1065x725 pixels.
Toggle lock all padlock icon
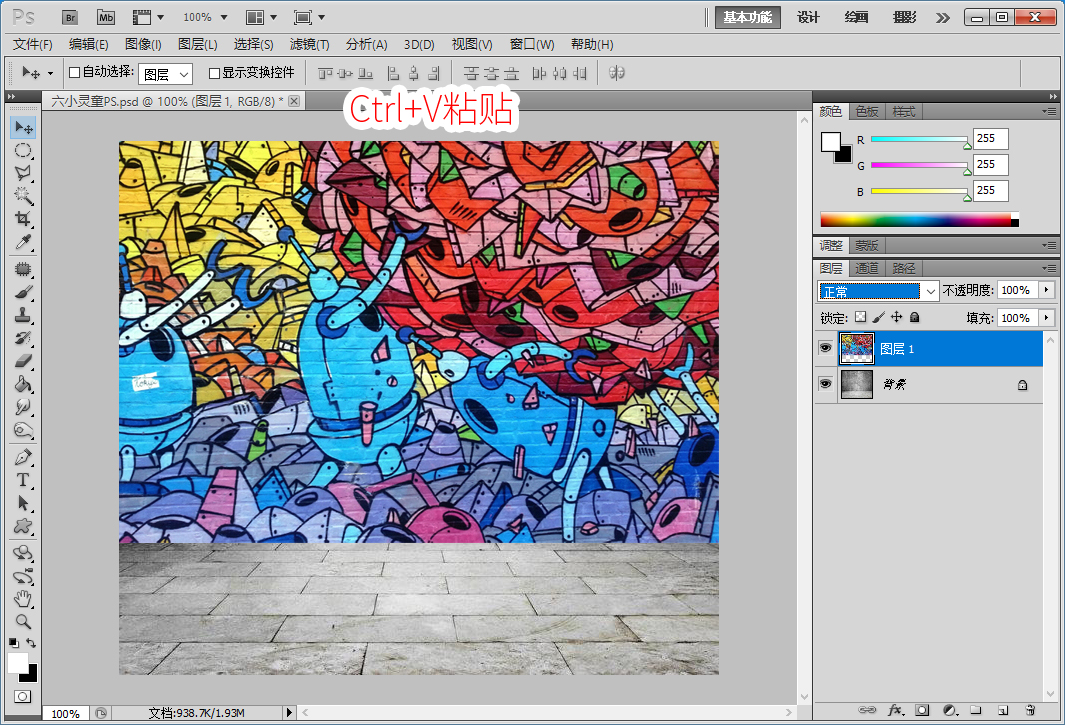click(914, 317)
